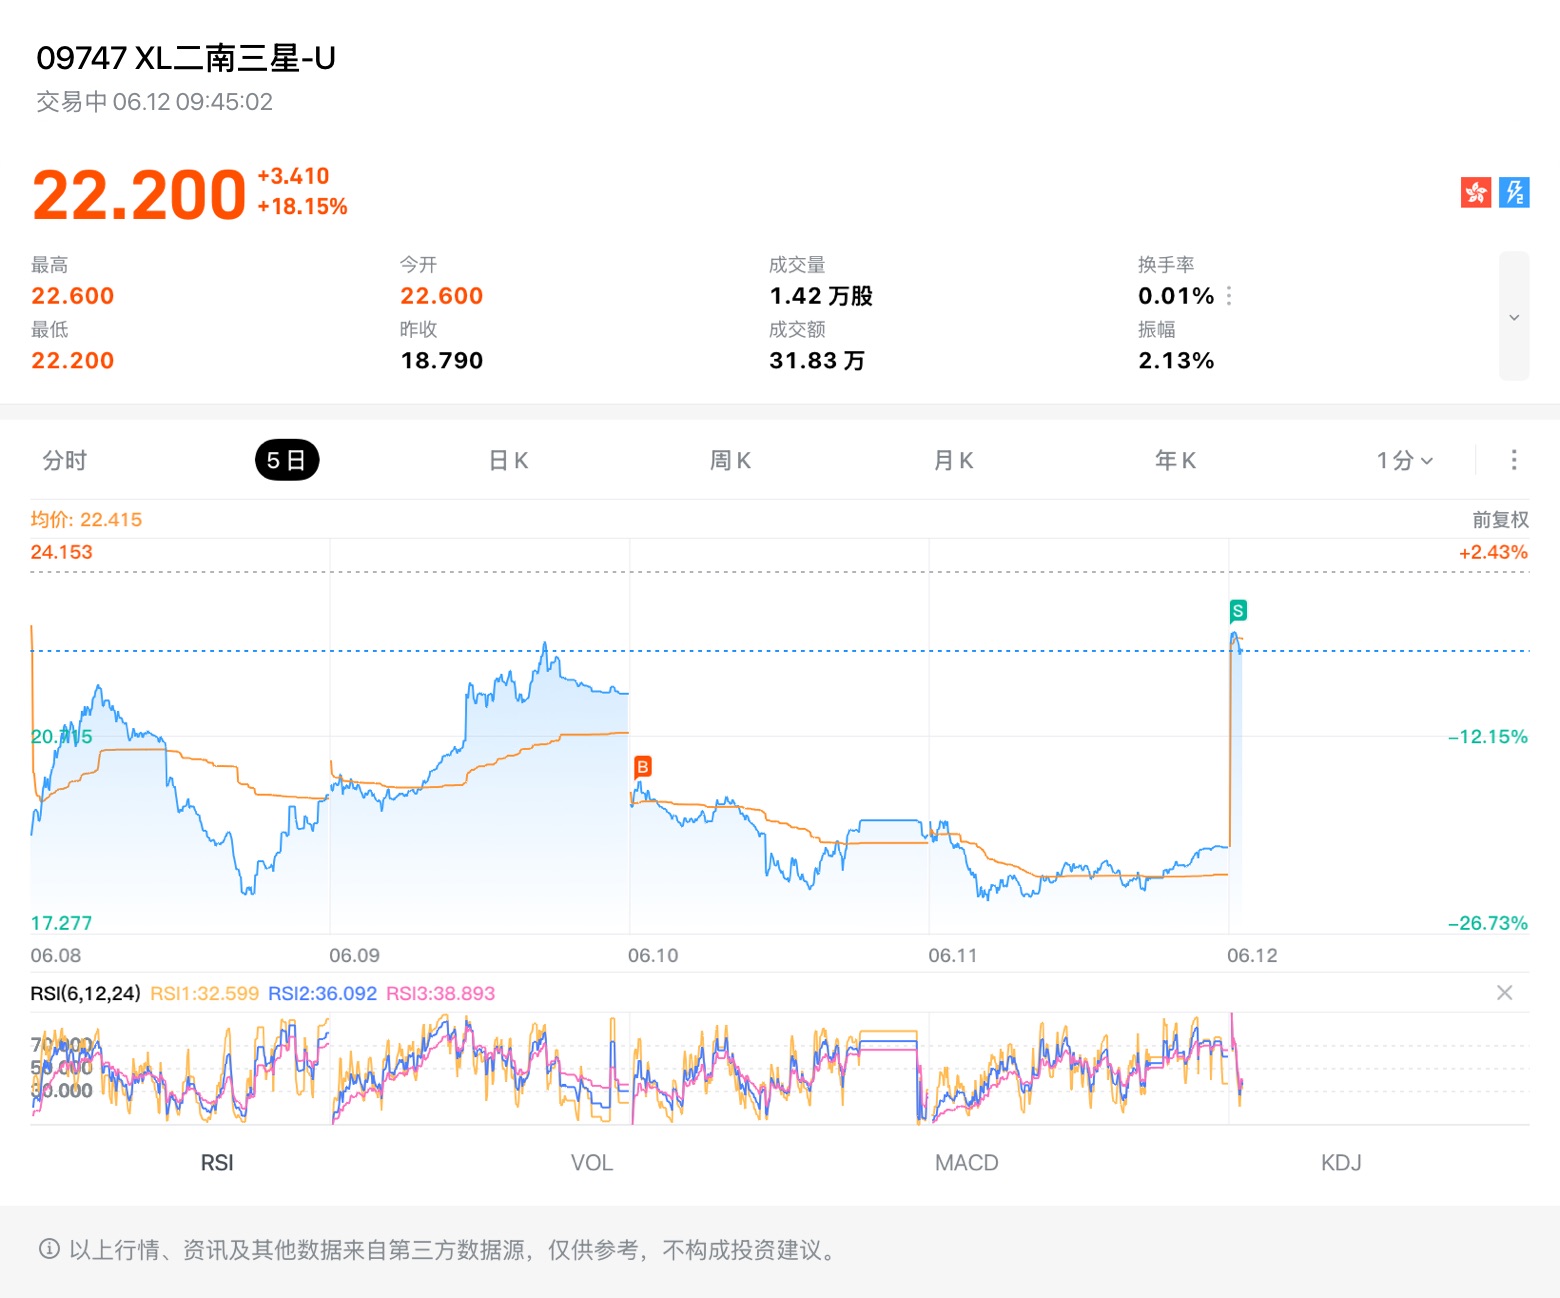Expand the stock details panel chevron
The width and height of the screenshot is (1560, 1298).
(1514, 317)
